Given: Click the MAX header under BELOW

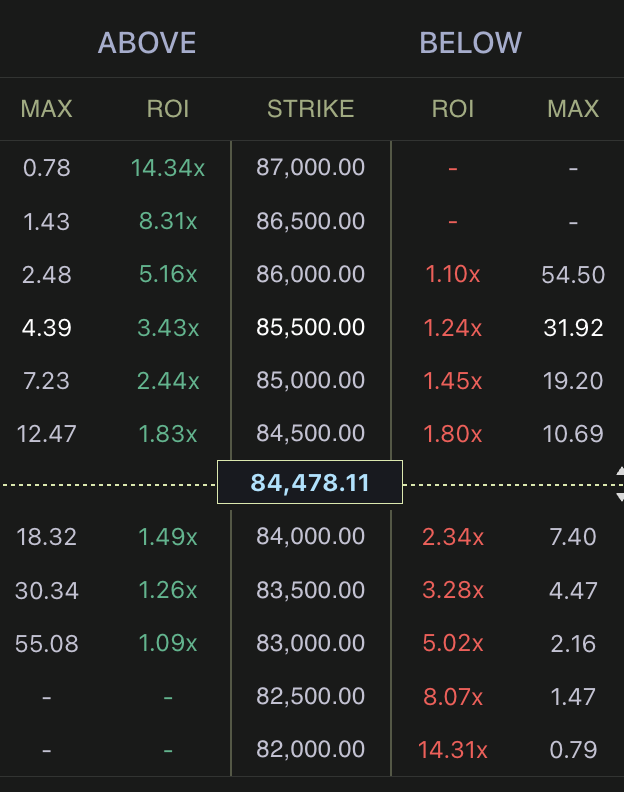Looking at the screenshot, I should [x=573, y=109].
